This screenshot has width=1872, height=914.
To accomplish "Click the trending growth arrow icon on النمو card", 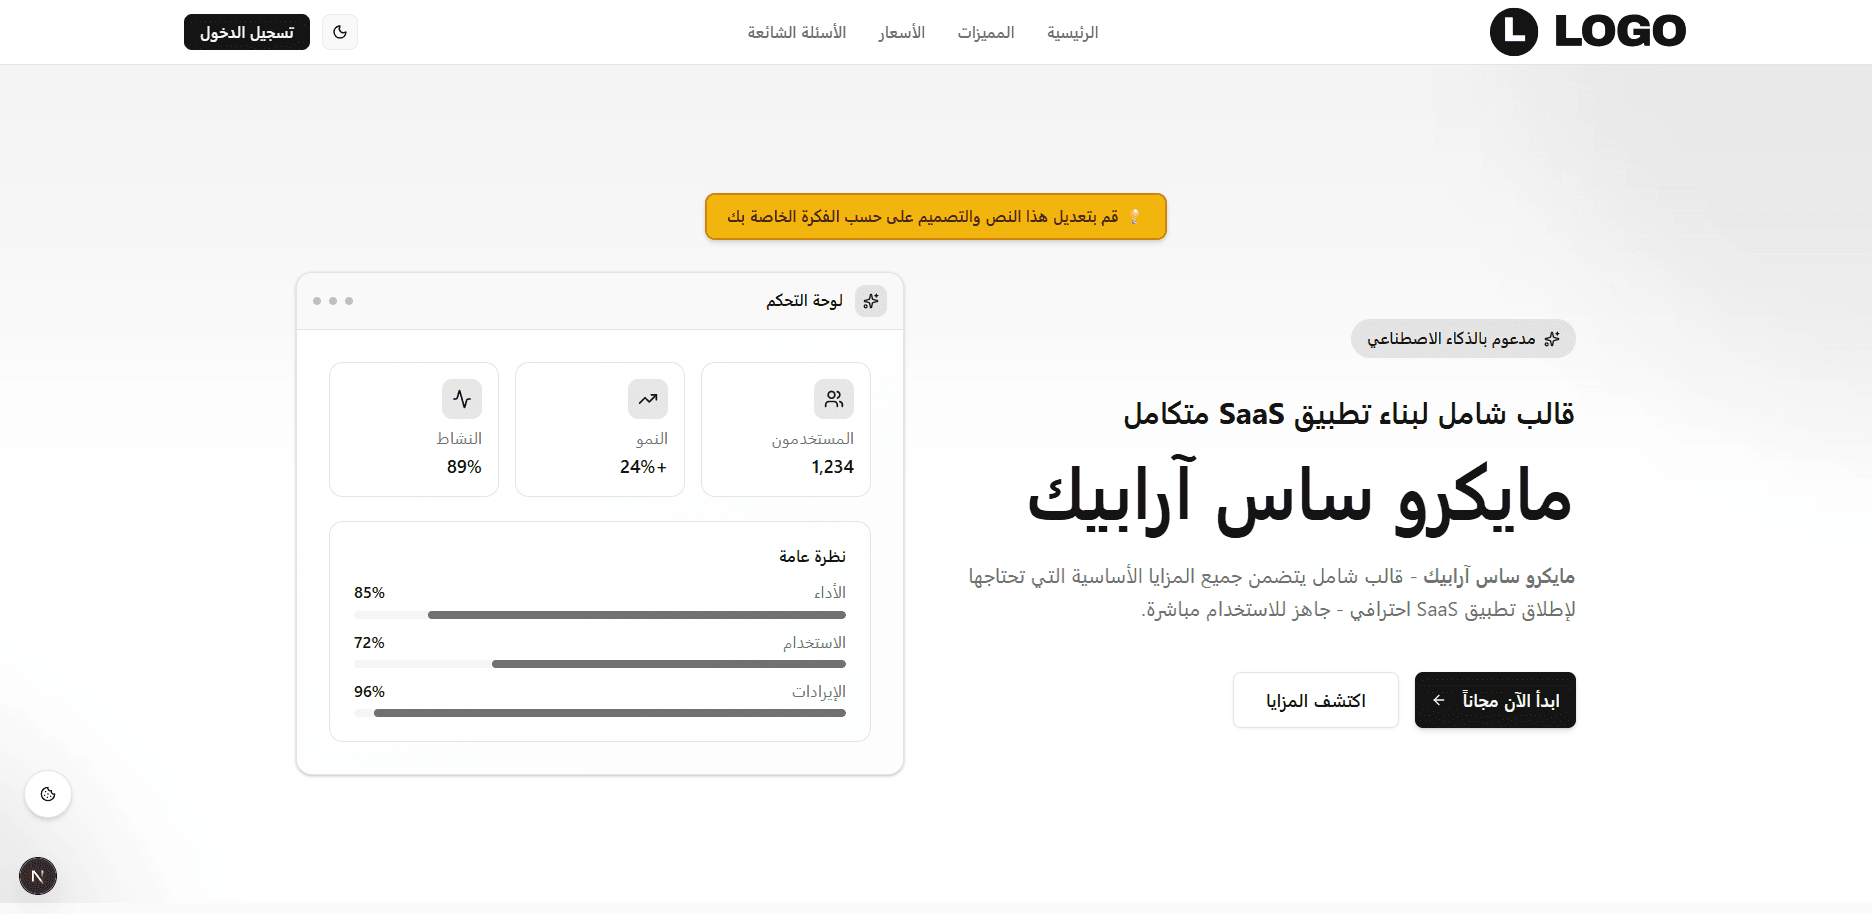I will (x=648, y=398).
